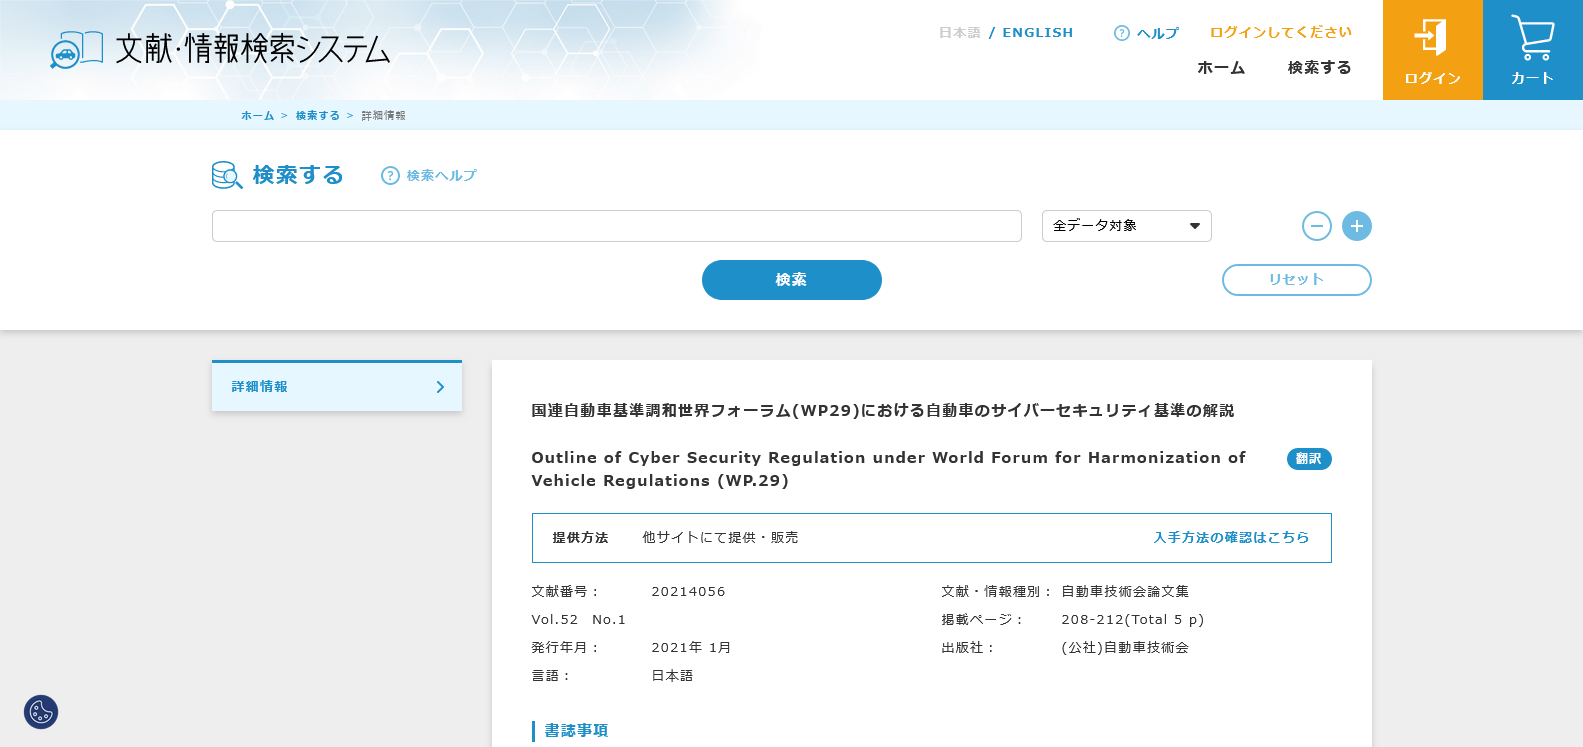Screen dimensions: 1583x747
Task: Switch language to 日本語
Action: 959,33
